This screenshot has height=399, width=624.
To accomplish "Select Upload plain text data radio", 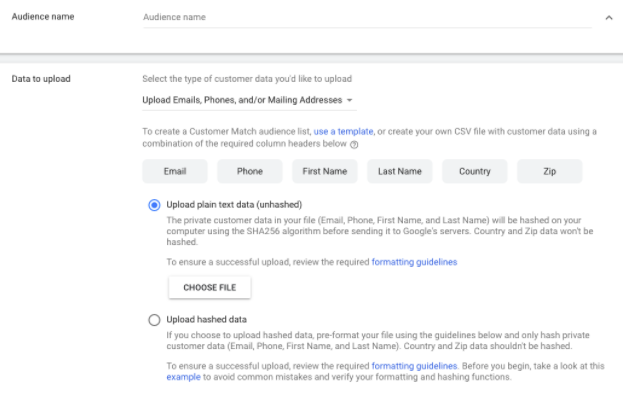I will pos(154,205).
